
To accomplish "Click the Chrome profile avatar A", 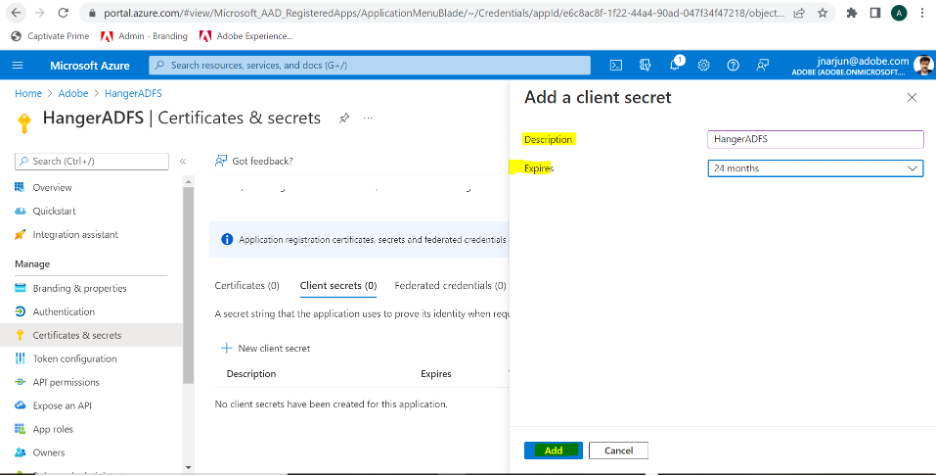I will tap(899, 13).
